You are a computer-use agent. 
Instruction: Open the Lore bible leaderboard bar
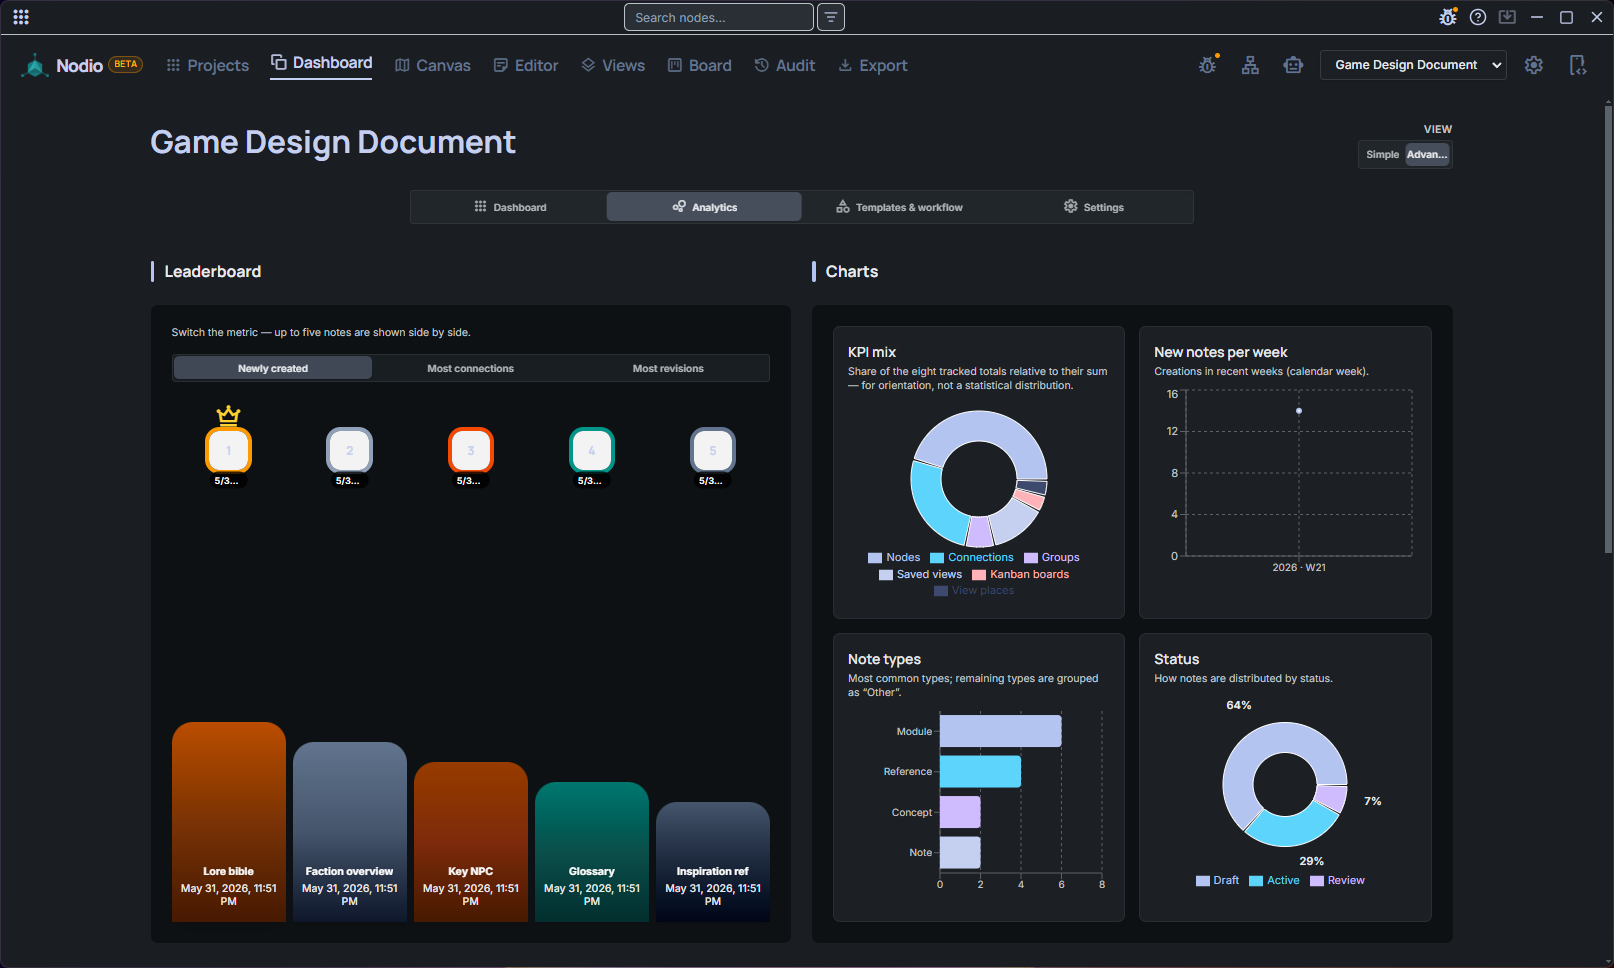pos(229,822)
